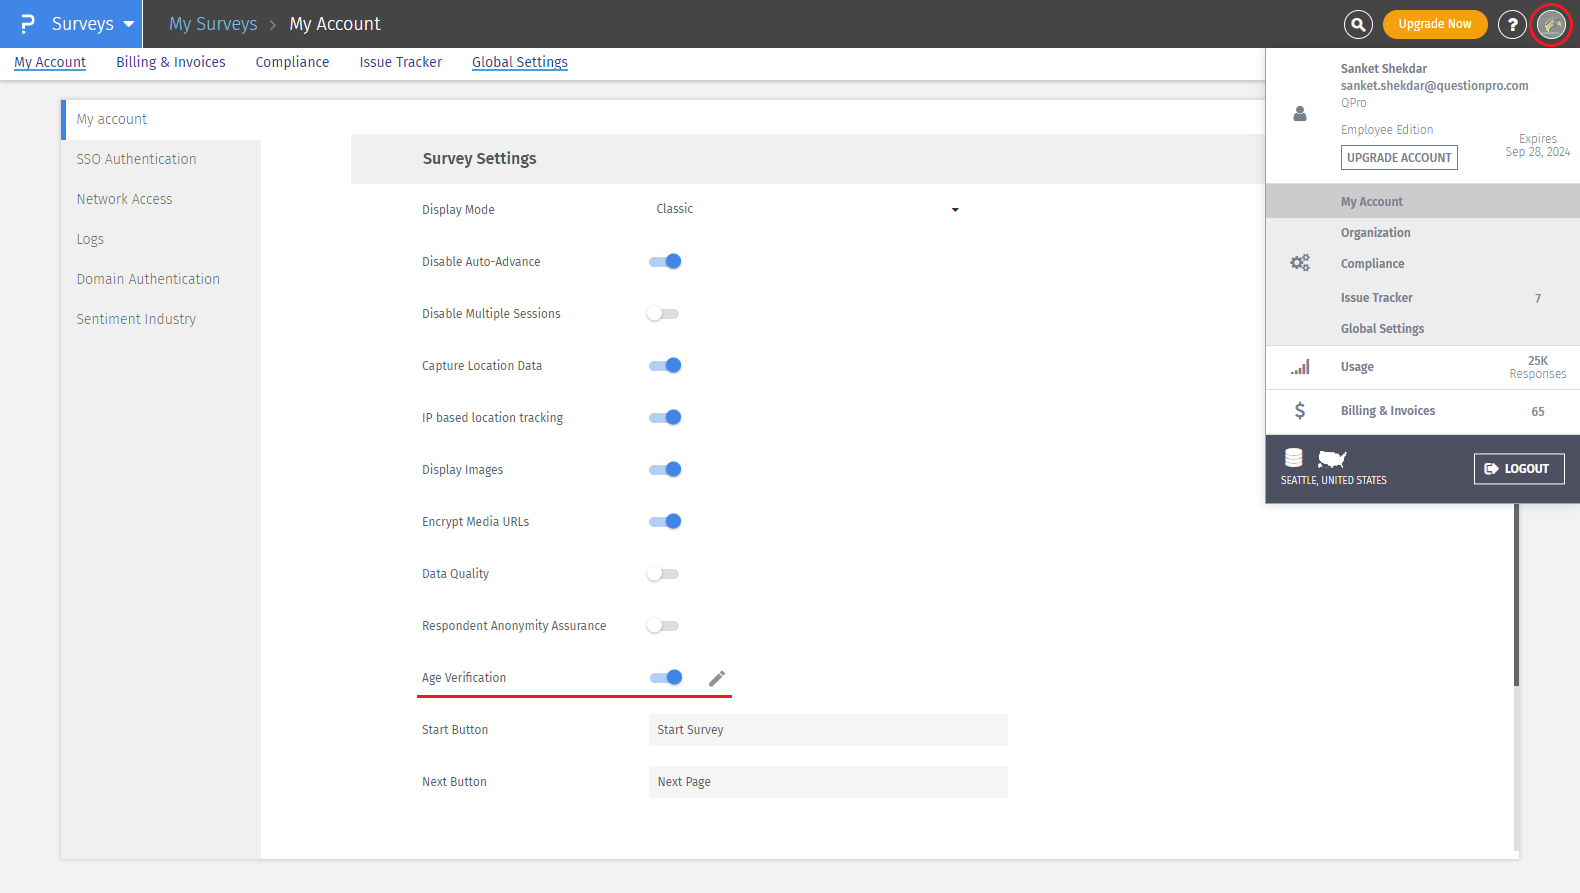This screenshot has height=893, width=1580.
Task: Switch to Billing & Invoices tab
Action: [171, 62]
